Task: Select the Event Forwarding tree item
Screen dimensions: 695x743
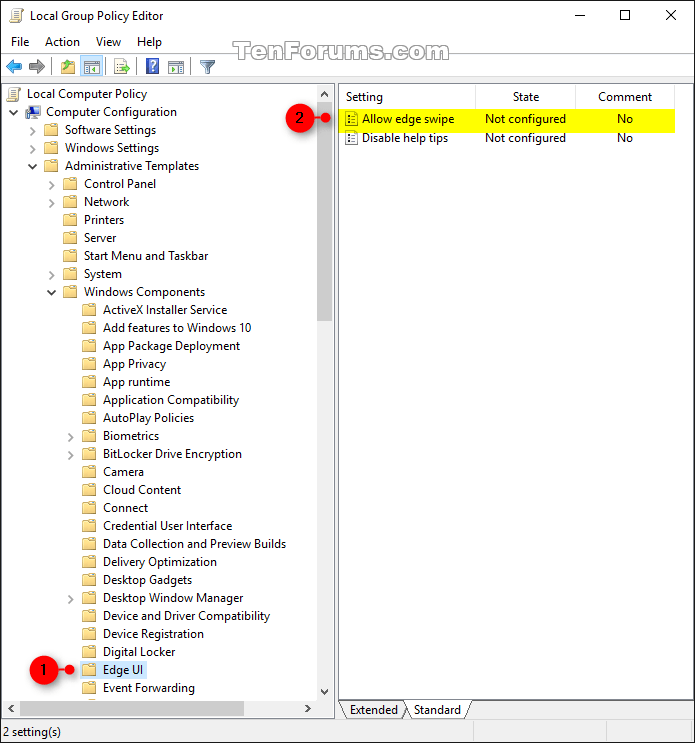Action: pos(149,688)
